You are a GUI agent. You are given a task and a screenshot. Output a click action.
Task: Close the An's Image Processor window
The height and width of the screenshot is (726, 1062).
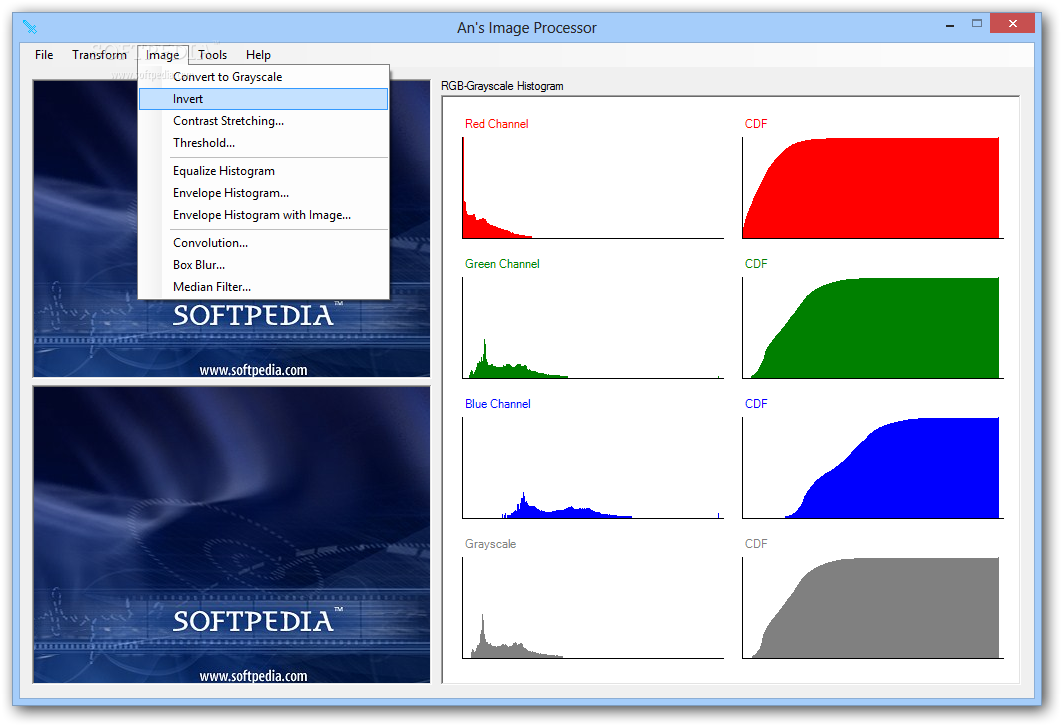pyautogui.click(x=1013, y=24)
